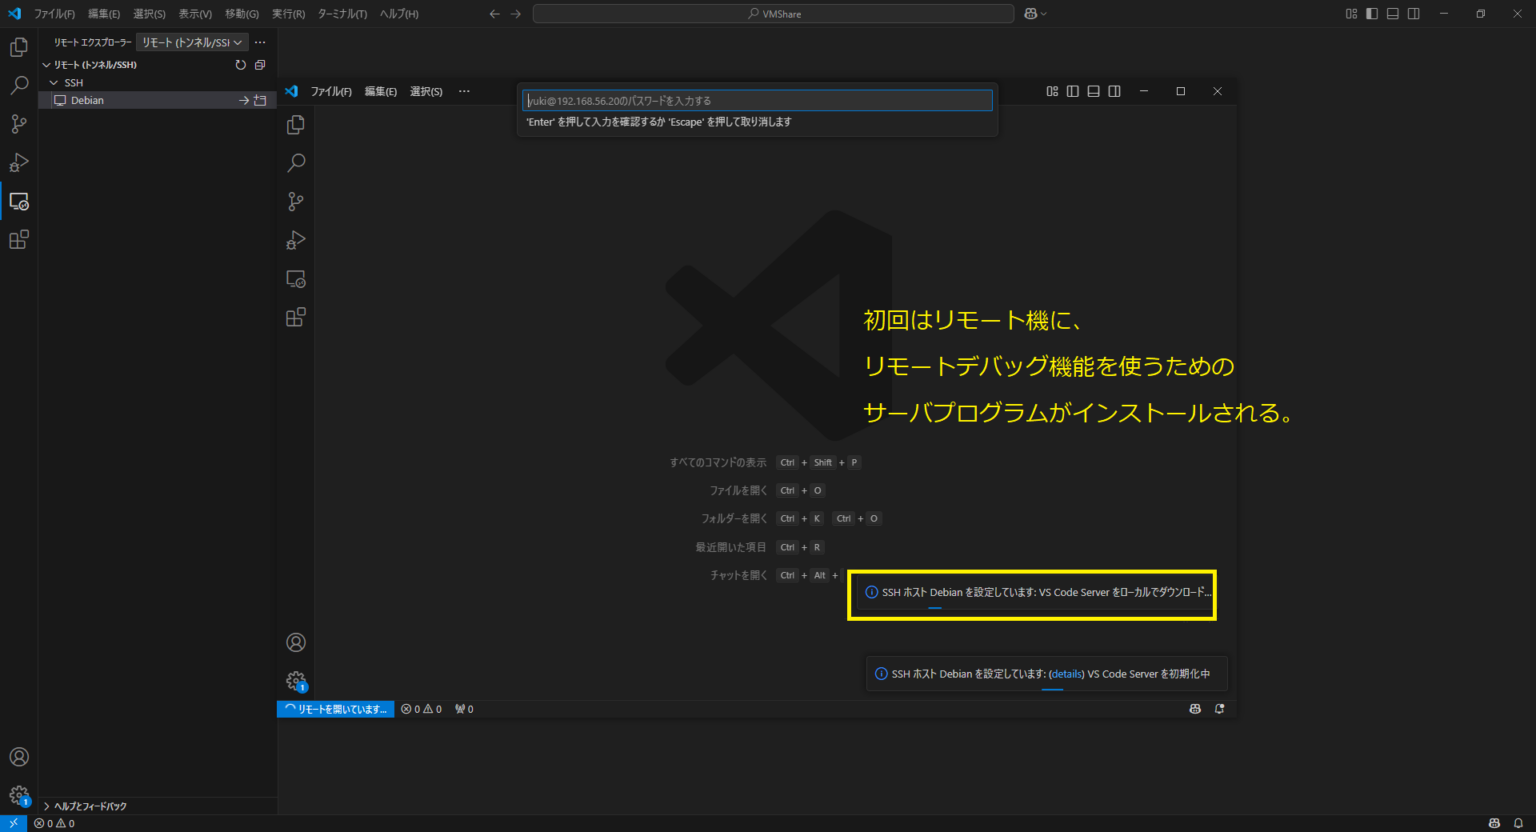
Task: Click the password input field for yuki@192.168.56.20
Action: tap(757, 100)
